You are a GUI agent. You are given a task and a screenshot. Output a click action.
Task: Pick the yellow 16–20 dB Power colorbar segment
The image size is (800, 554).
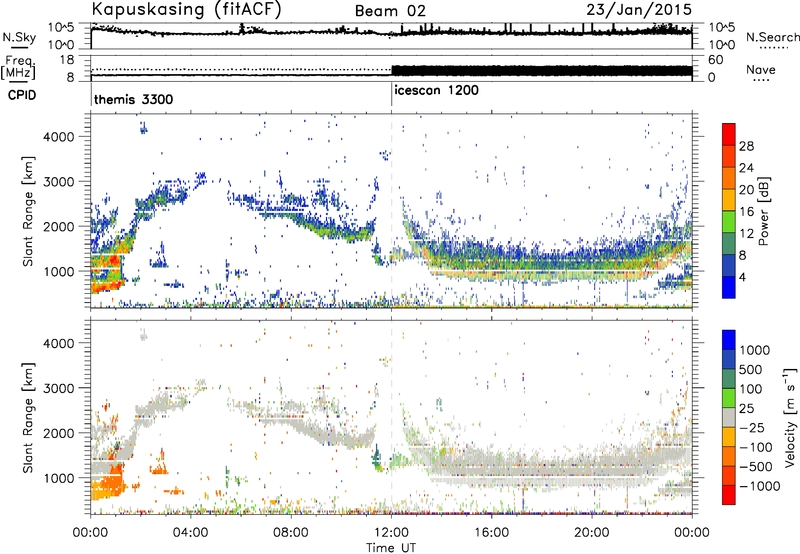click(729, 199)
